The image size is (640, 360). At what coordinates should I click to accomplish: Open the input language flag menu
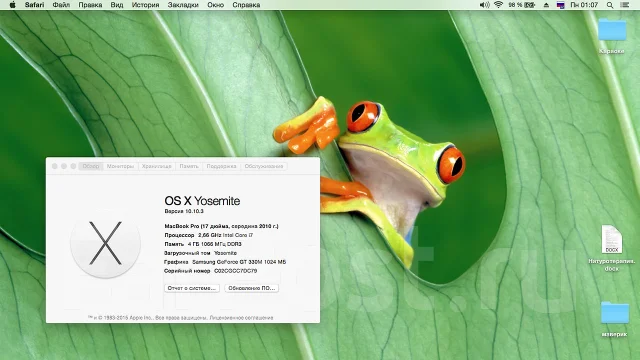coord(560,5)
